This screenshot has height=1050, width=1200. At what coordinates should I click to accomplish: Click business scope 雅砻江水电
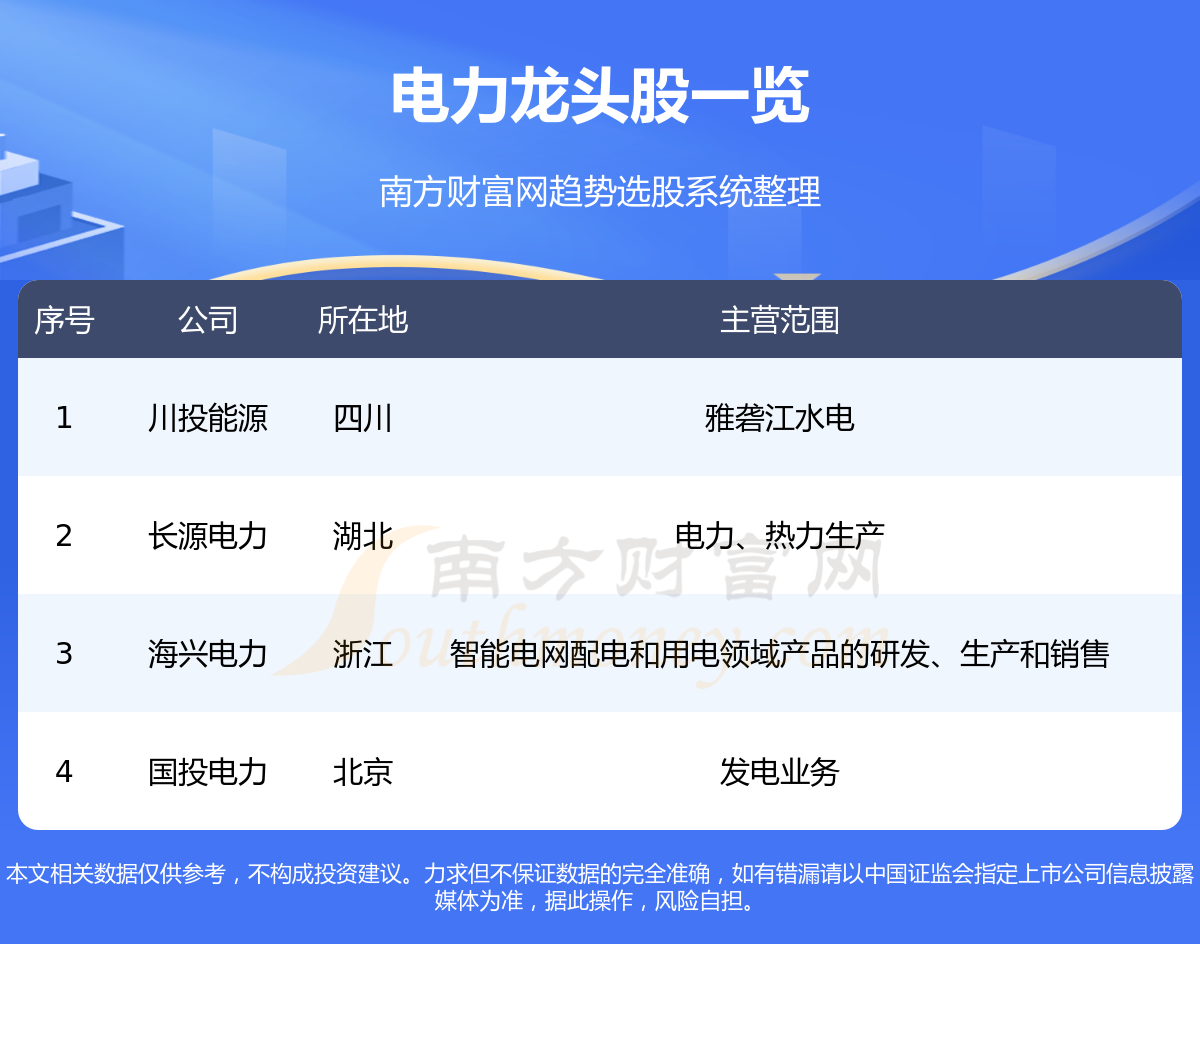[x=780, y=417]
